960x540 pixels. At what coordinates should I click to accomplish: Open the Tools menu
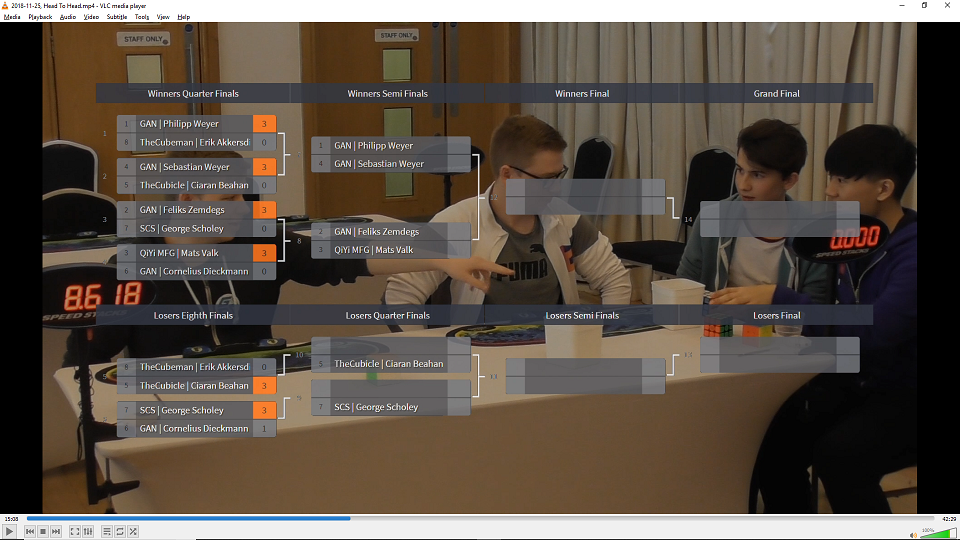pos(141,17)
